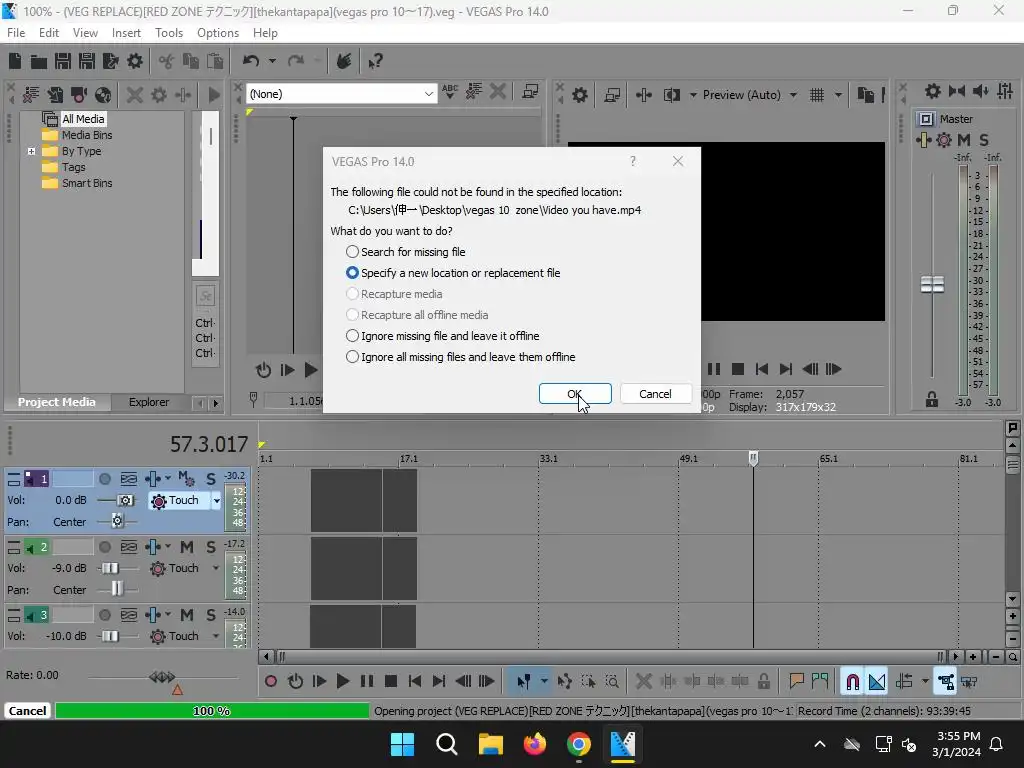Select Ignore all missing files and leave them offline
1024x768 pixels.
click(x=460, y=357)
